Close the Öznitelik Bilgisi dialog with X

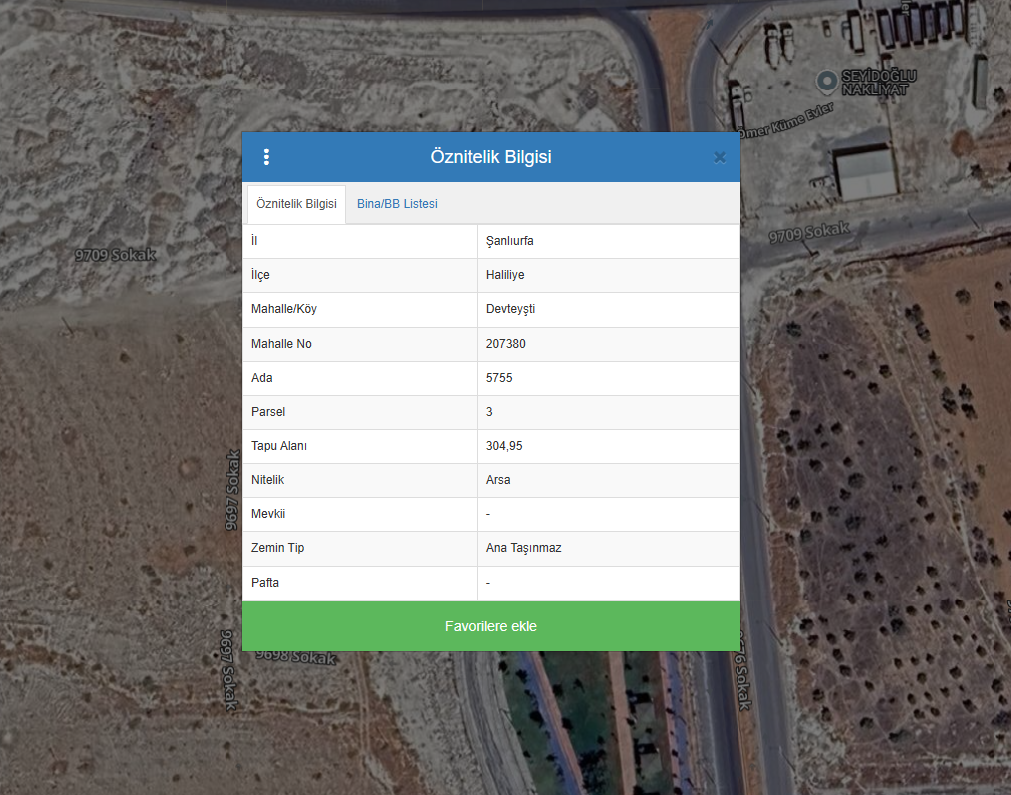(719, 157)
